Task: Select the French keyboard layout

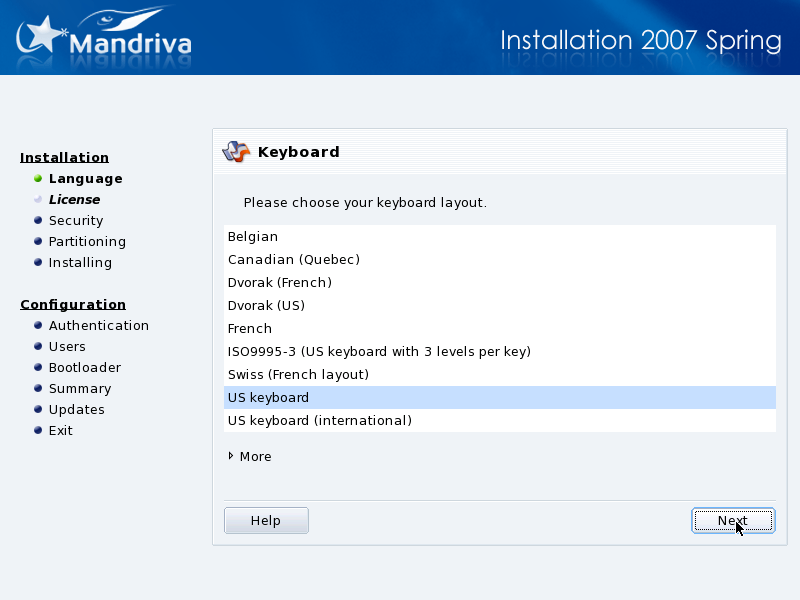Action: (250, 329)
